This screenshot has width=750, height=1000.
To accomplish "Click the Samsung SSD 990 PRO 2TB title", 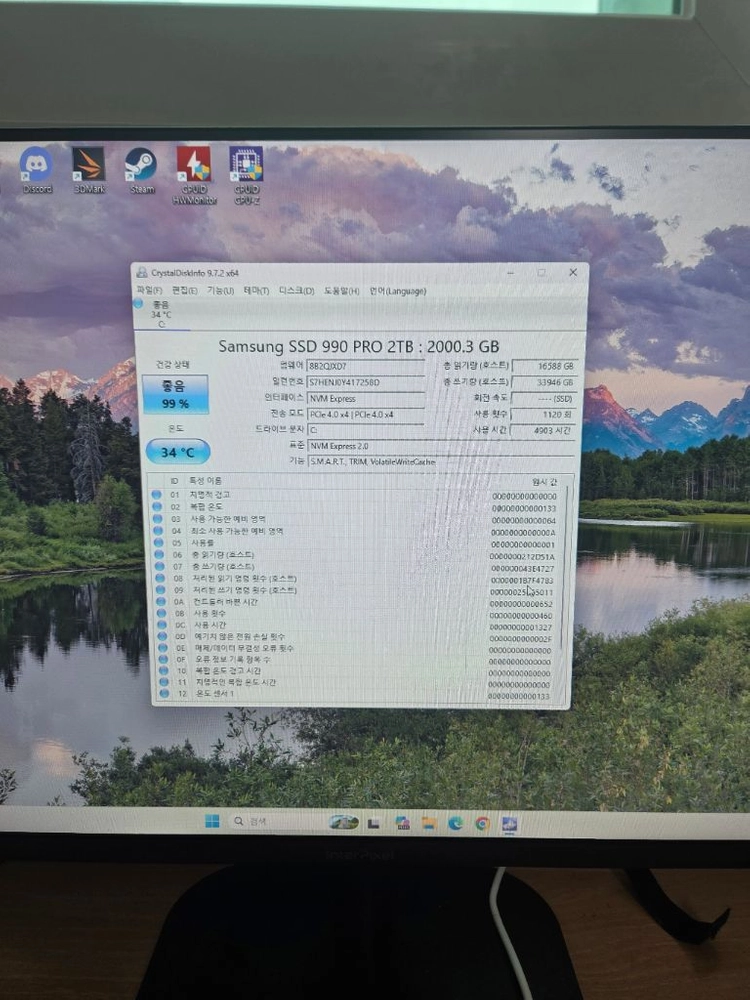I will pos(358,346).
